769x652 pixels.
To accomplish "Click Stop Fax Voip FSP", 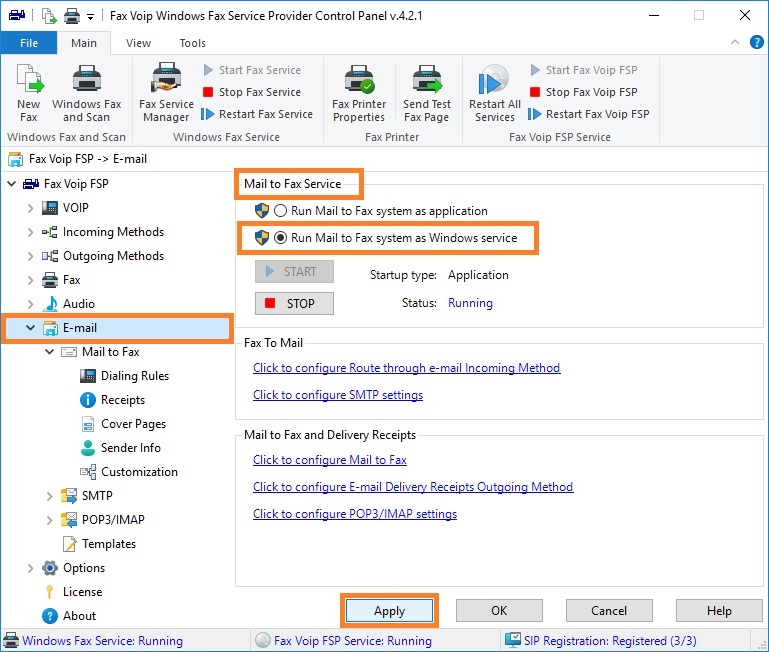I will pos(584,92).
